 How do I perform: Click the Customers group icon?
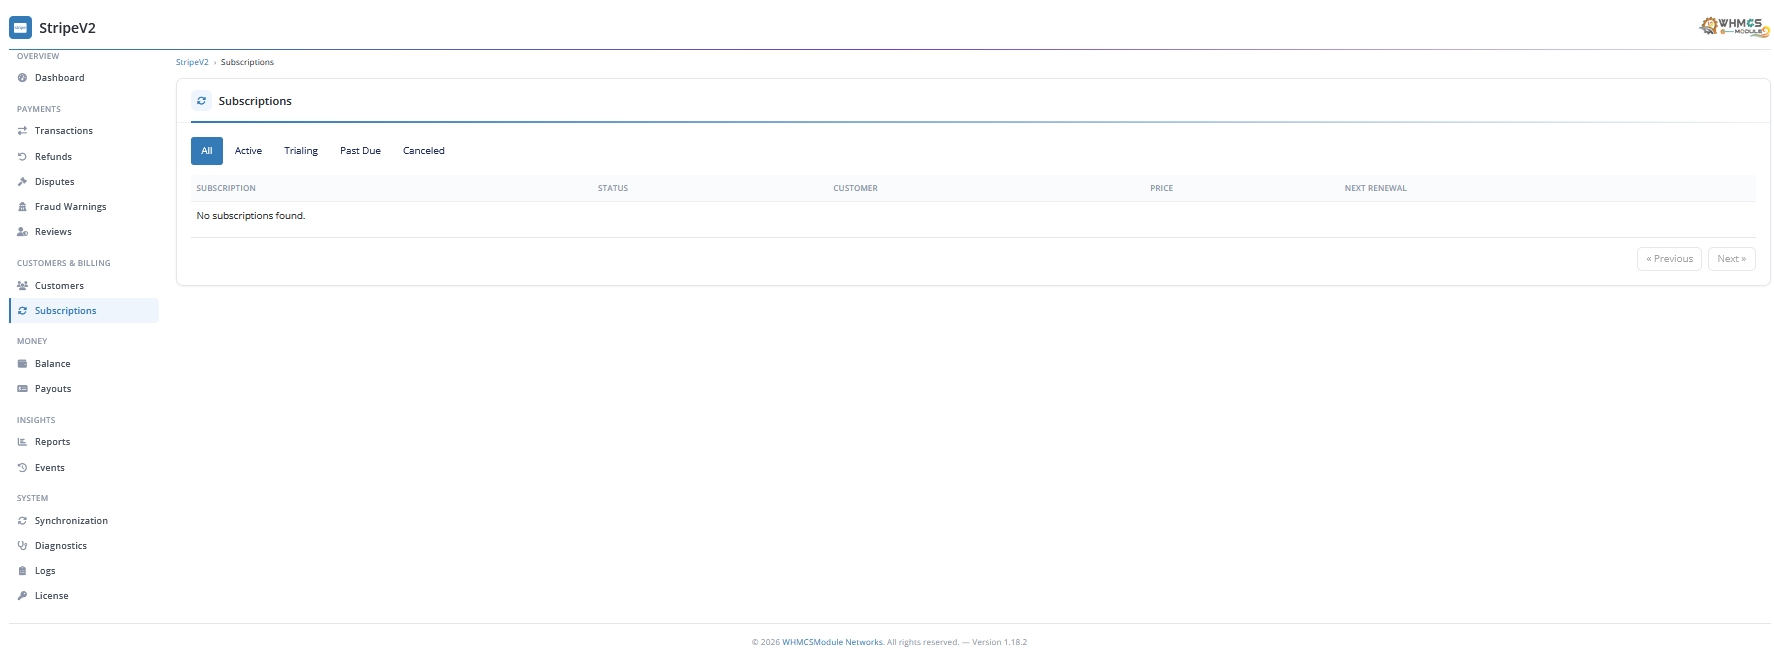pos(22,286)
